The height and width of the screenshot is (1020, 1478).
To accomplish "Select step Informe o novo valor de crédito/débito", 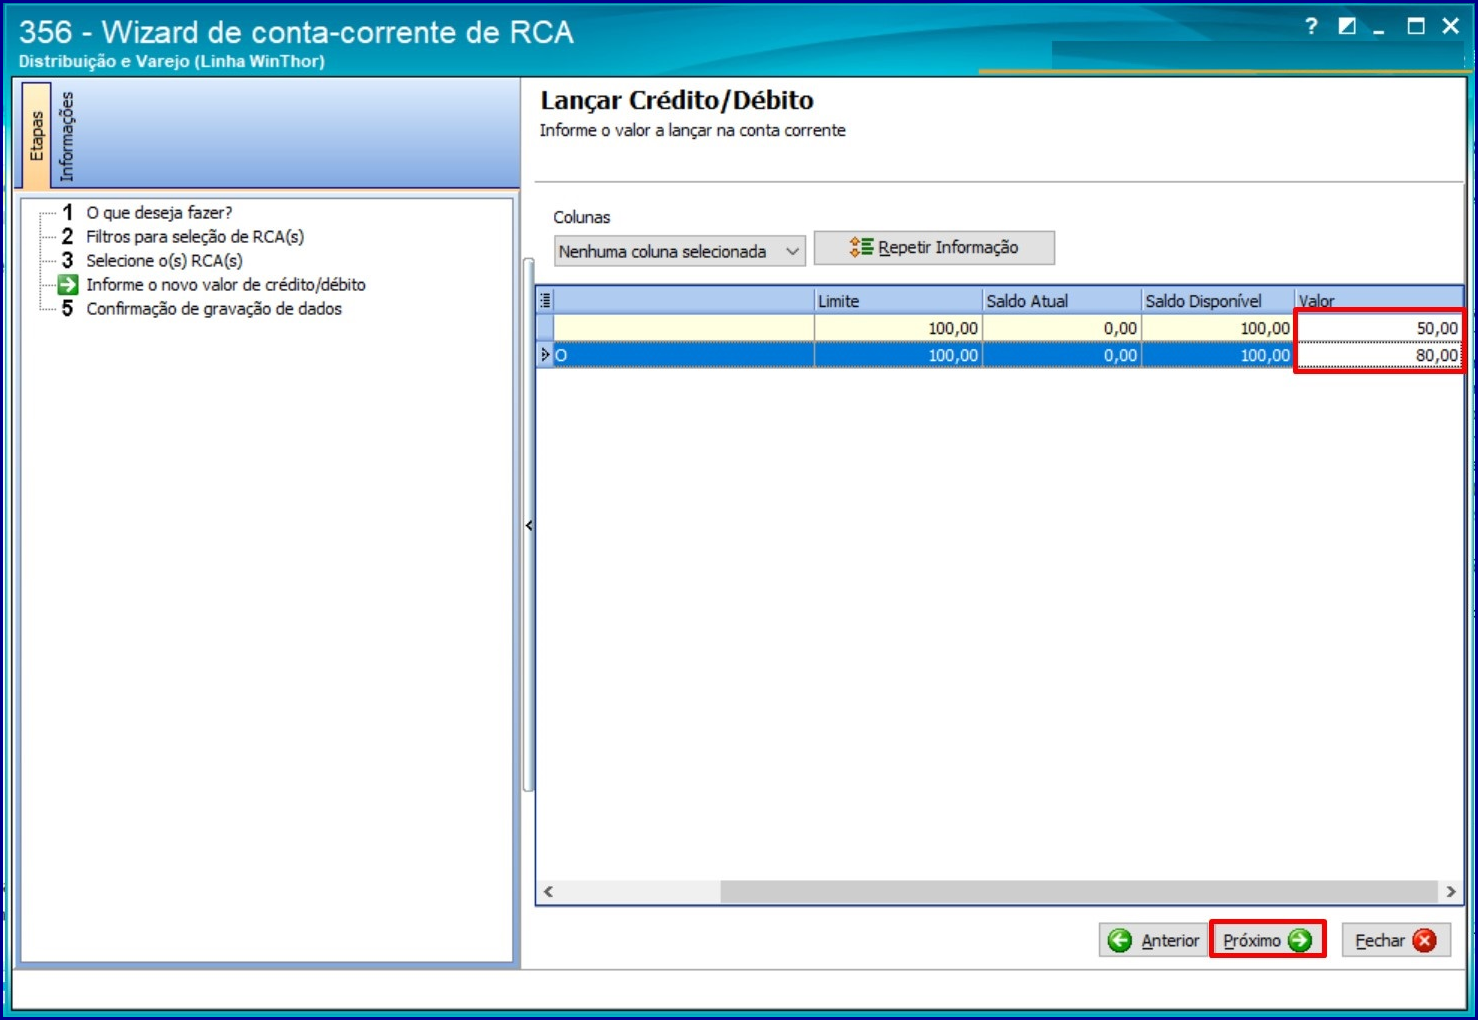I will pyautogui.click(x=225, y=284).
